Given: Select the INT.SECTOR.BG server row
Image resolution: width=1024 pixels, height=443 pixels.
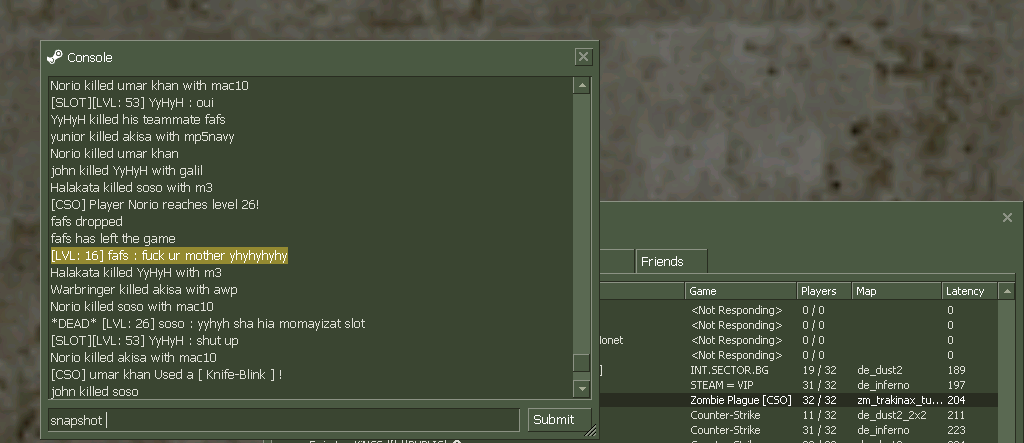Looking at the screenshot, I should coord(800,370).
